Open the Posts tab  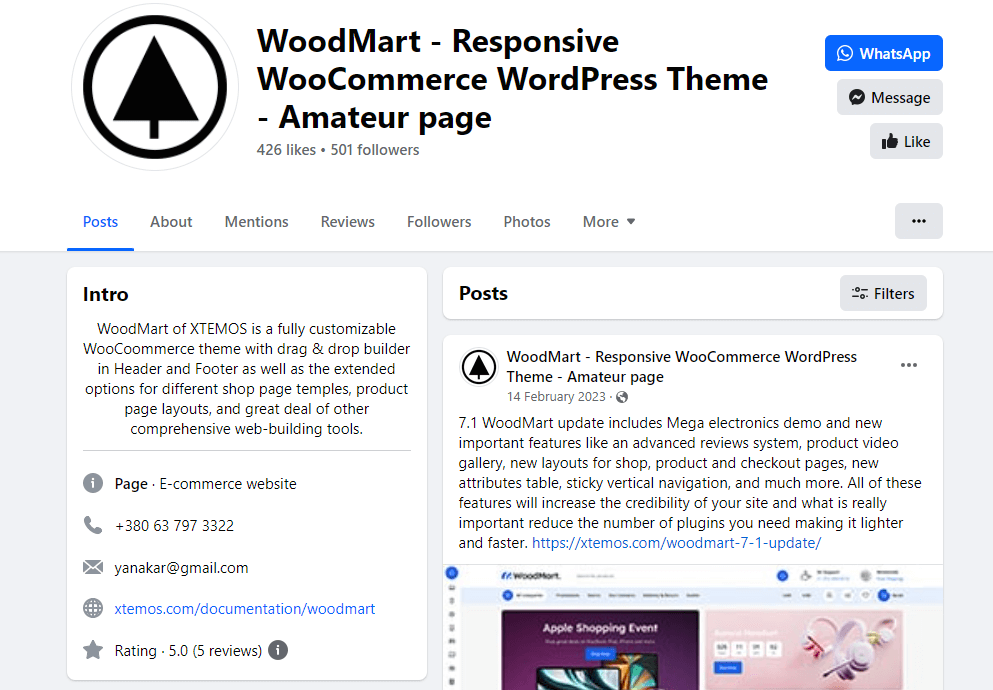100,222
